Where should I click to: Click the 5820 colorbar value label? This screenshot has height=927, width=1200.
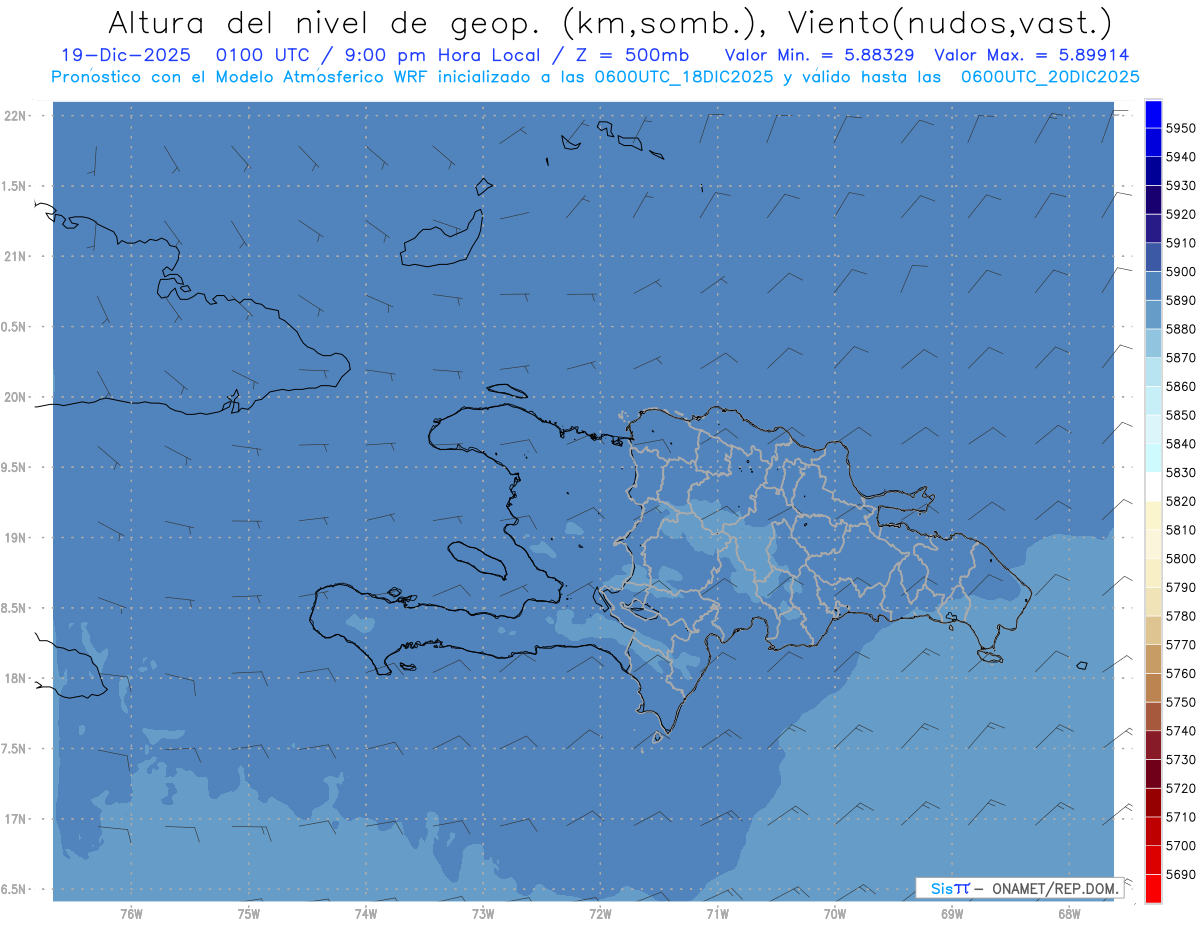(x=1180, y=501)
